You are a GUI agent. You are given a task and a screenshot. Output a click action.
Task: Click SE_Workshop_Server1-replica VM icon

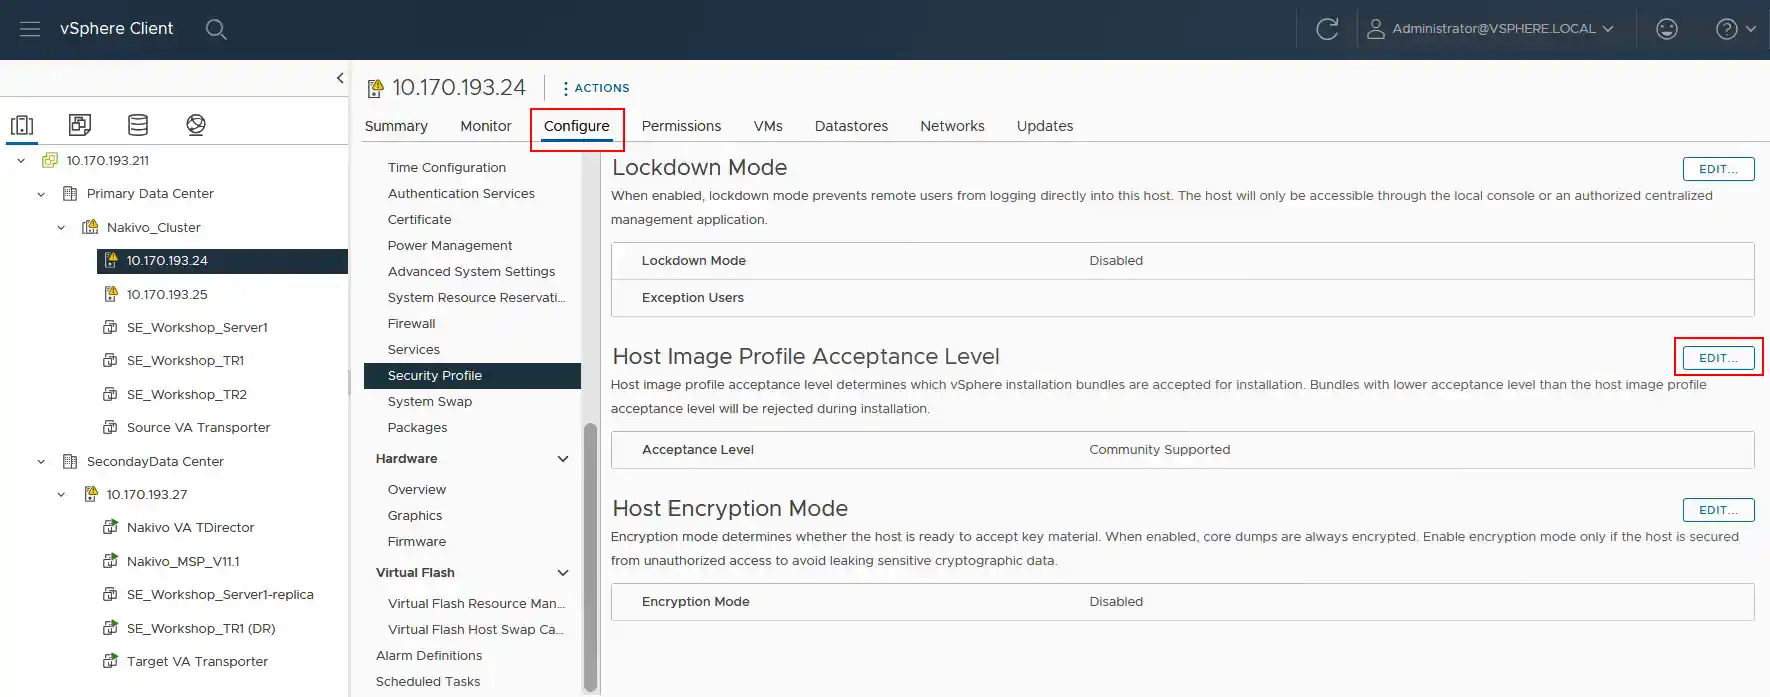(111, 594)
